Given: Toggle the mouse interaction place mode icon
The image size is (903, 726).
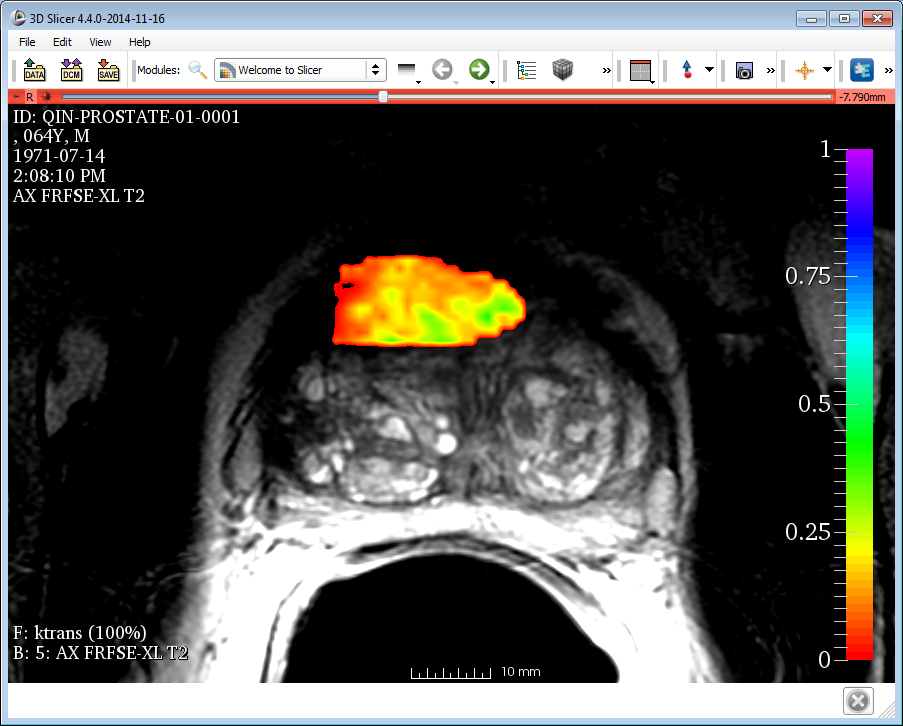Looking at the screenshot, I should click(687, 70).
